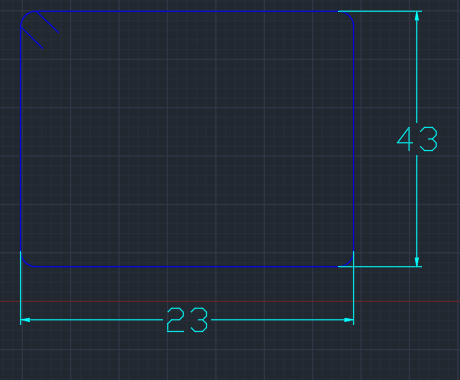Click the left edge of the blue rectangle
This screenshot has width=460, height=380.
tap(21, 138)
